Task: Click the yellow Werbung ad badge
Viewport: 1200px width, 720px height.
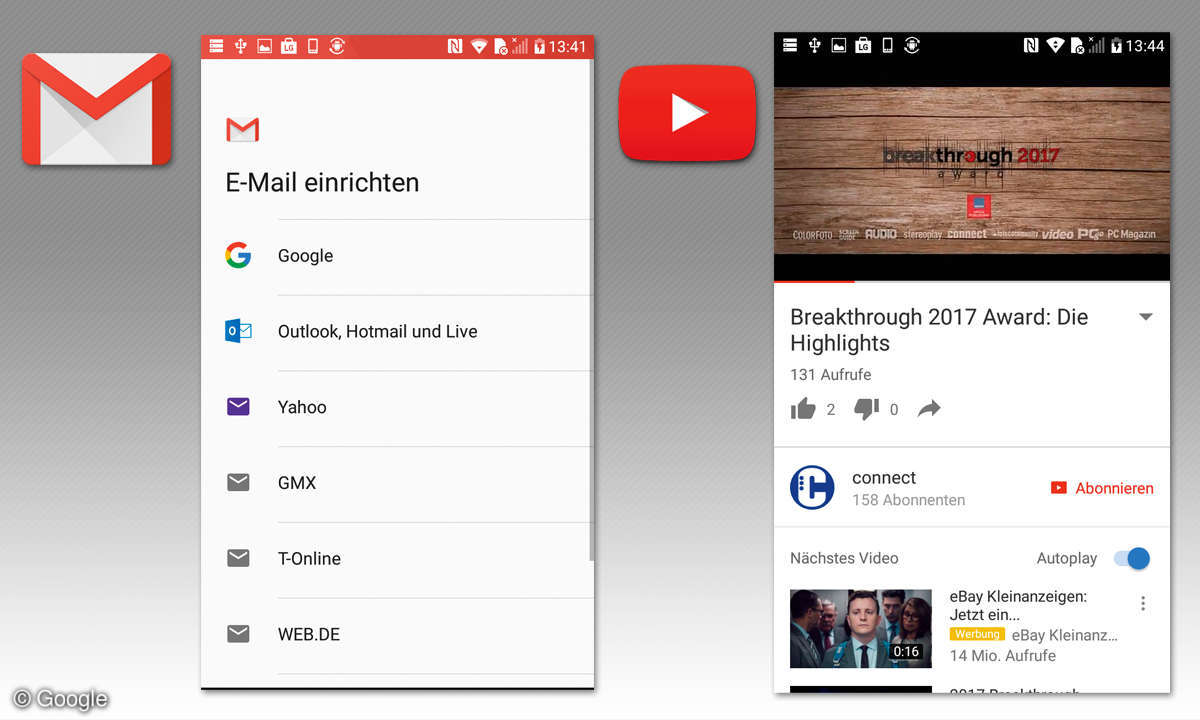Action: pyautogui.click(x=977, y=634)
